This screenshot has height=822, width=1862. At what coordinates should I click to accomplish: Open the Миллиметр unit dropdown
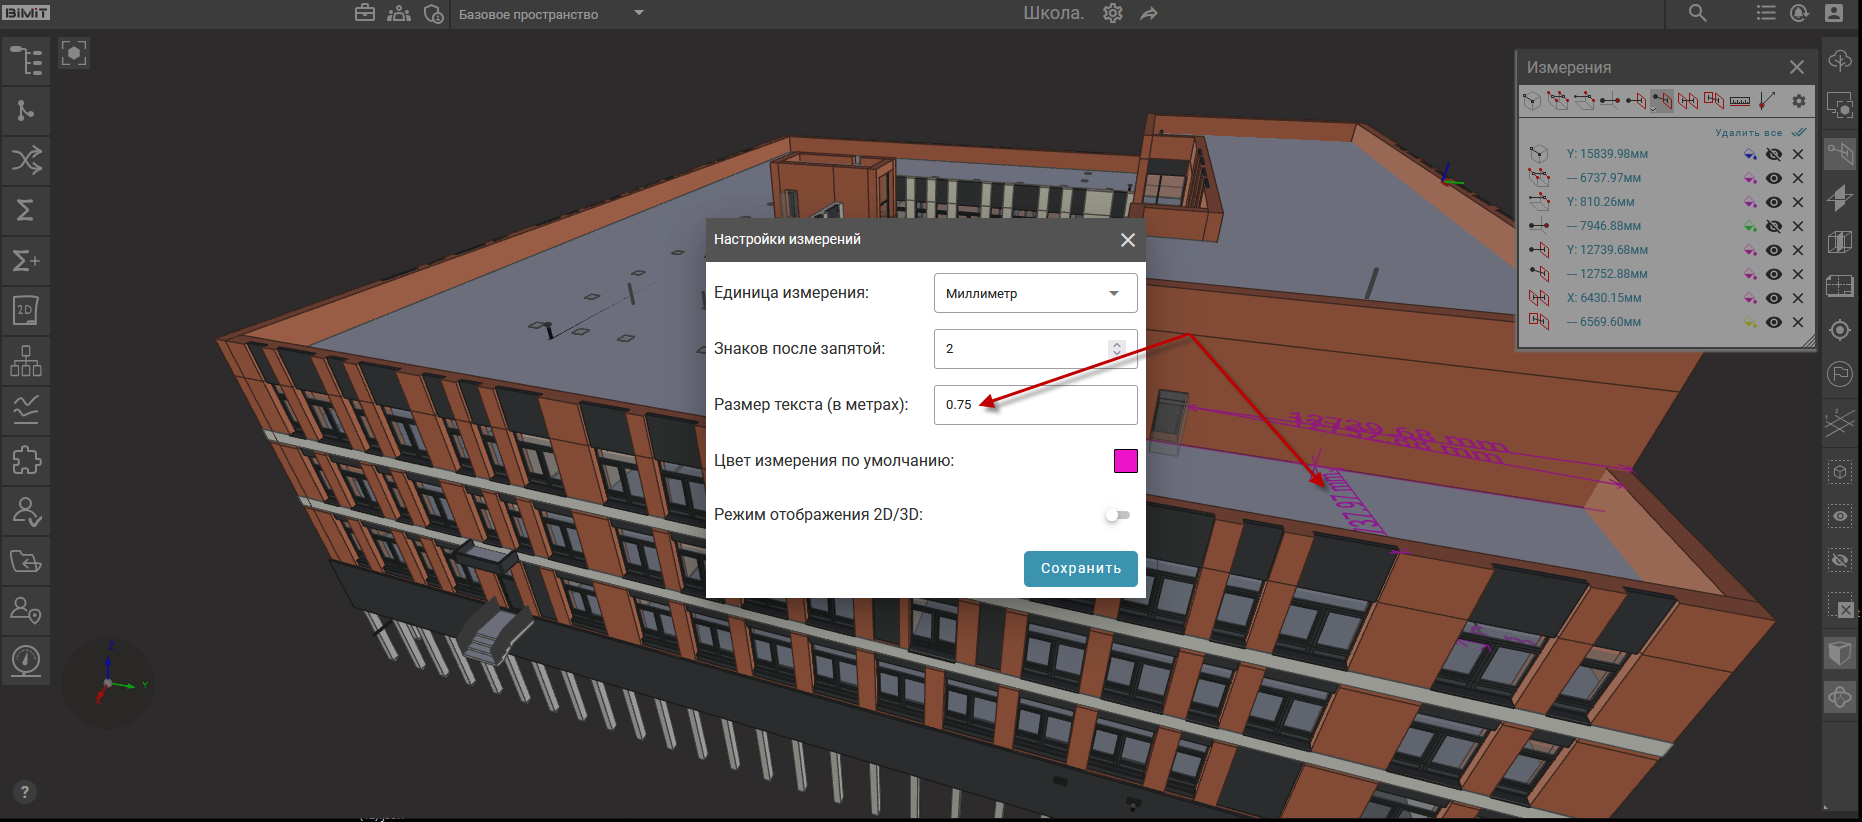pyautogui.click(x=1035, y=293)
